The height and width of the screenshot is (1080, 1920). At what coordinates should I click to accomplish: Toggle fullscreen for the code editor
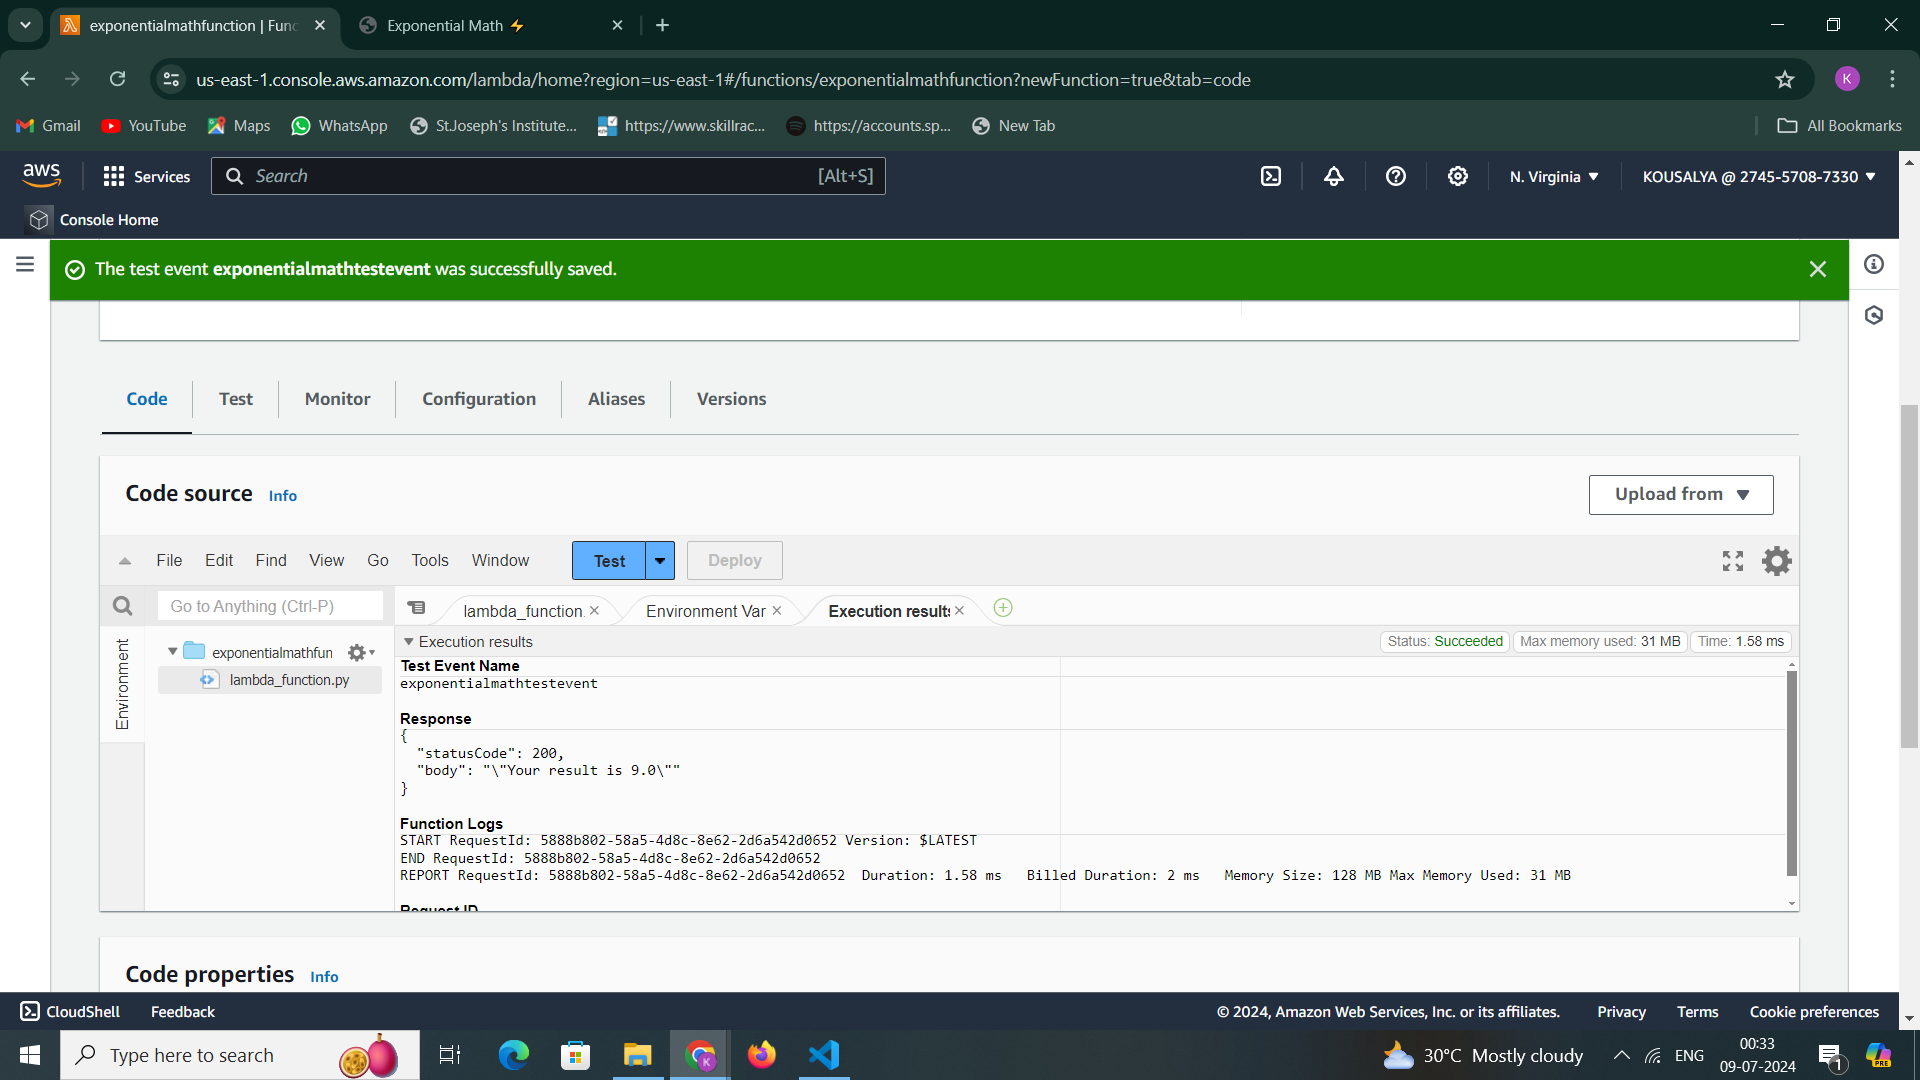coord(1732,561)
